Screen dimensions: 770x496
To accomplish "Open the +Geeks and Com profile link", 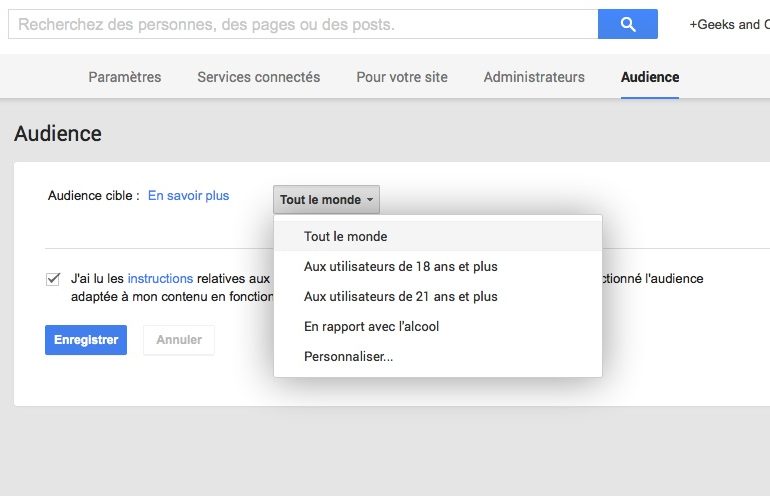I will click(728, 24).
